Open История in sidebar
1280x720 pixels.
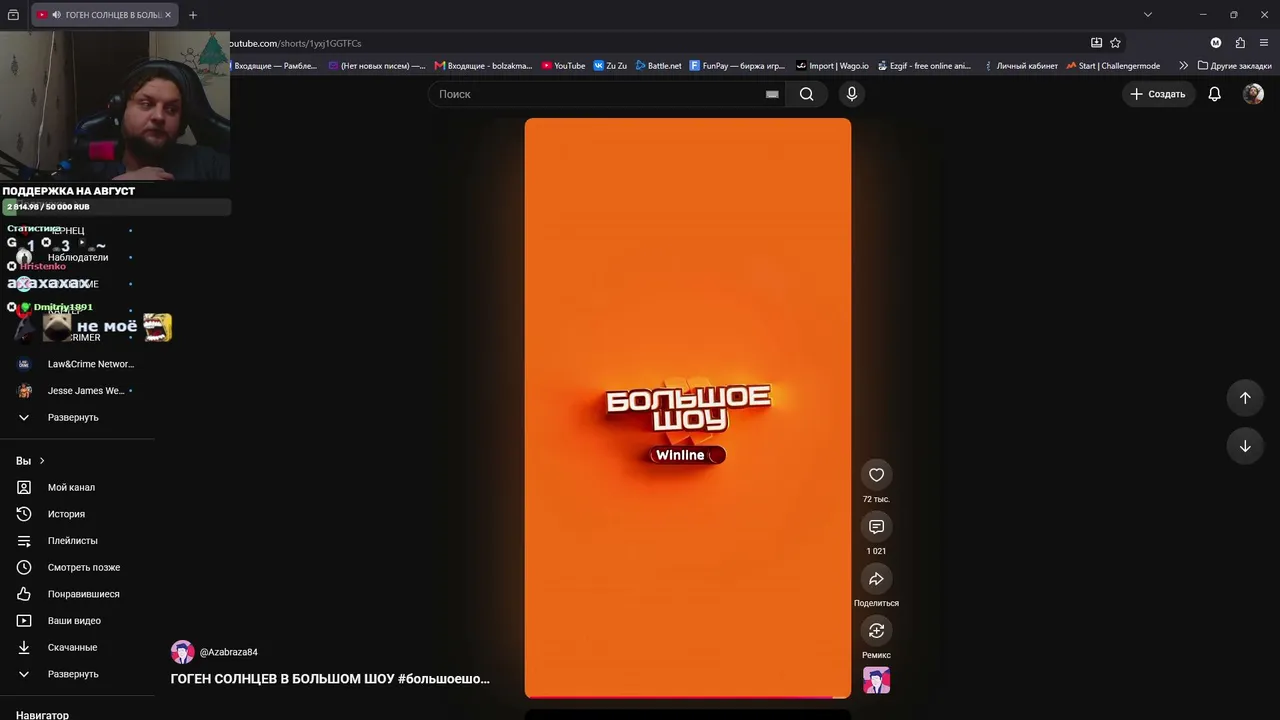[66, 514]
